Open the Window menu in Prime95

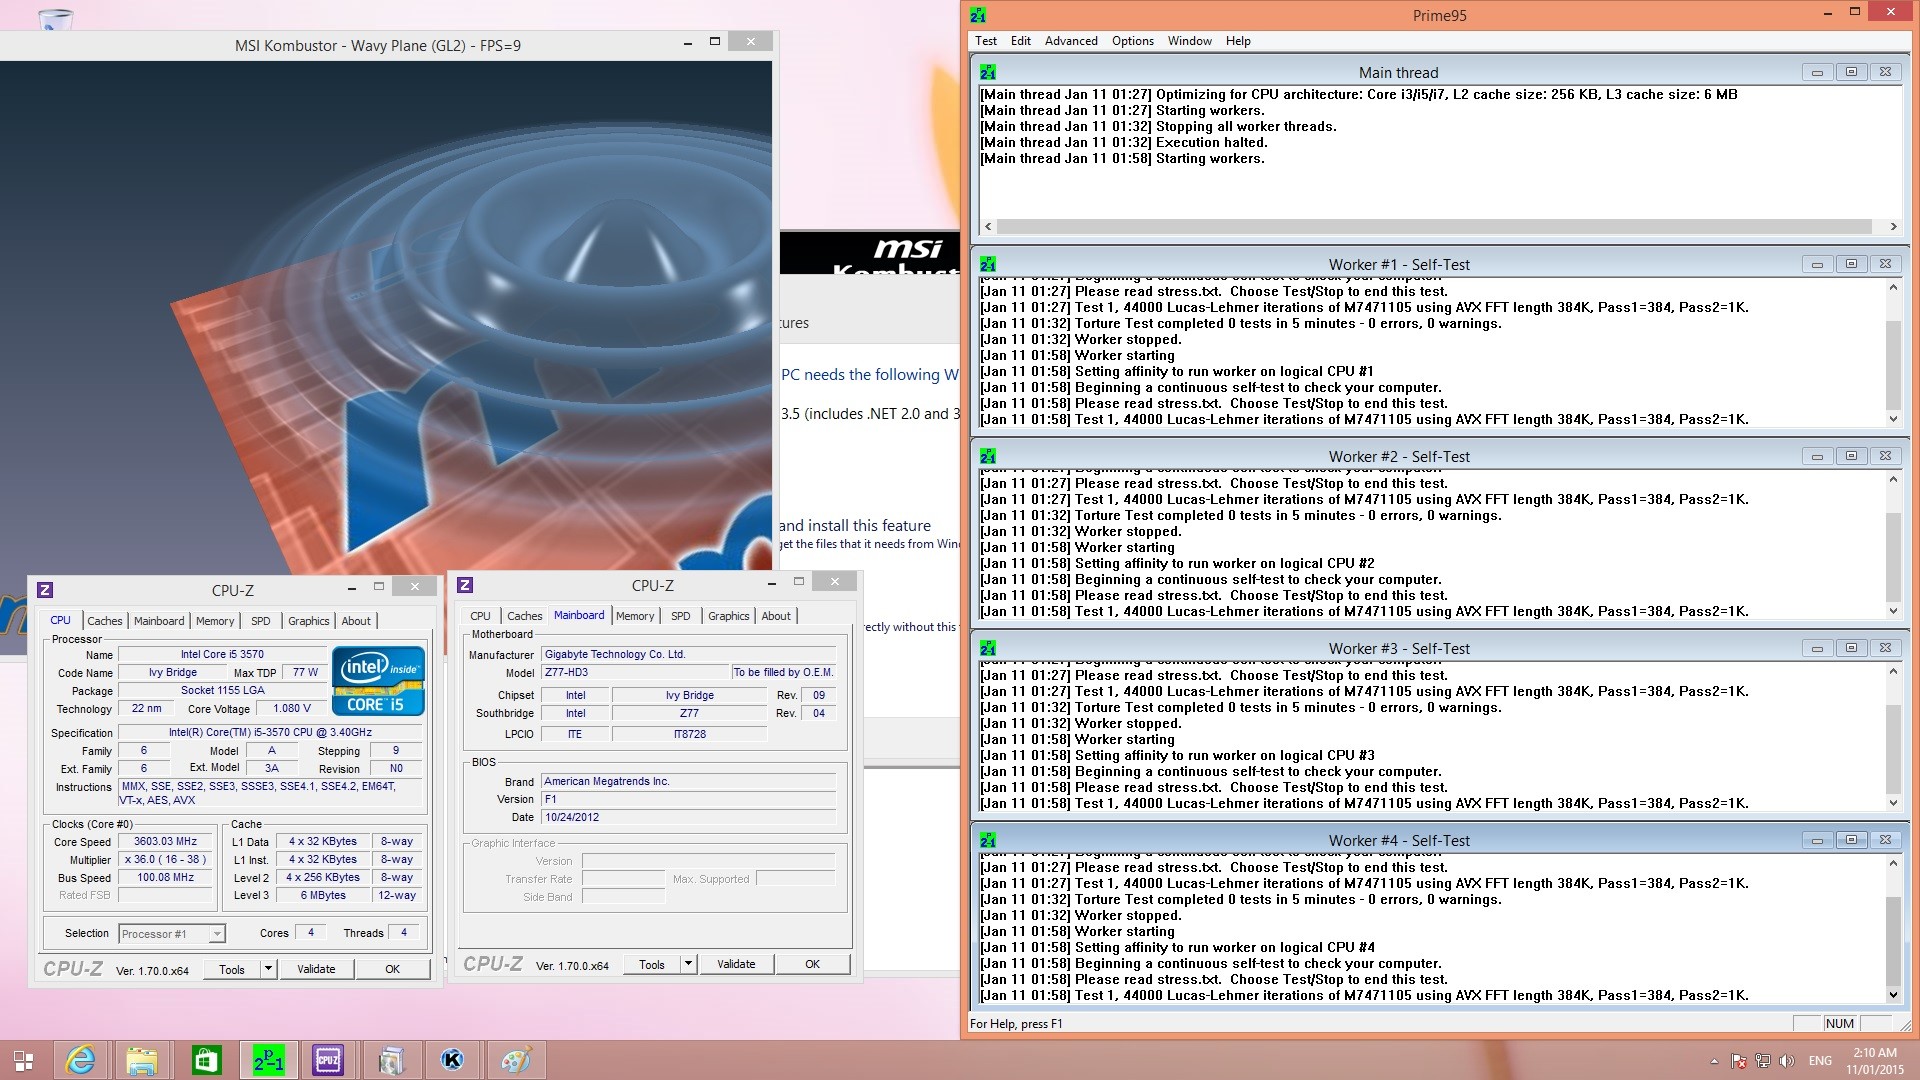click(1190, 41)
